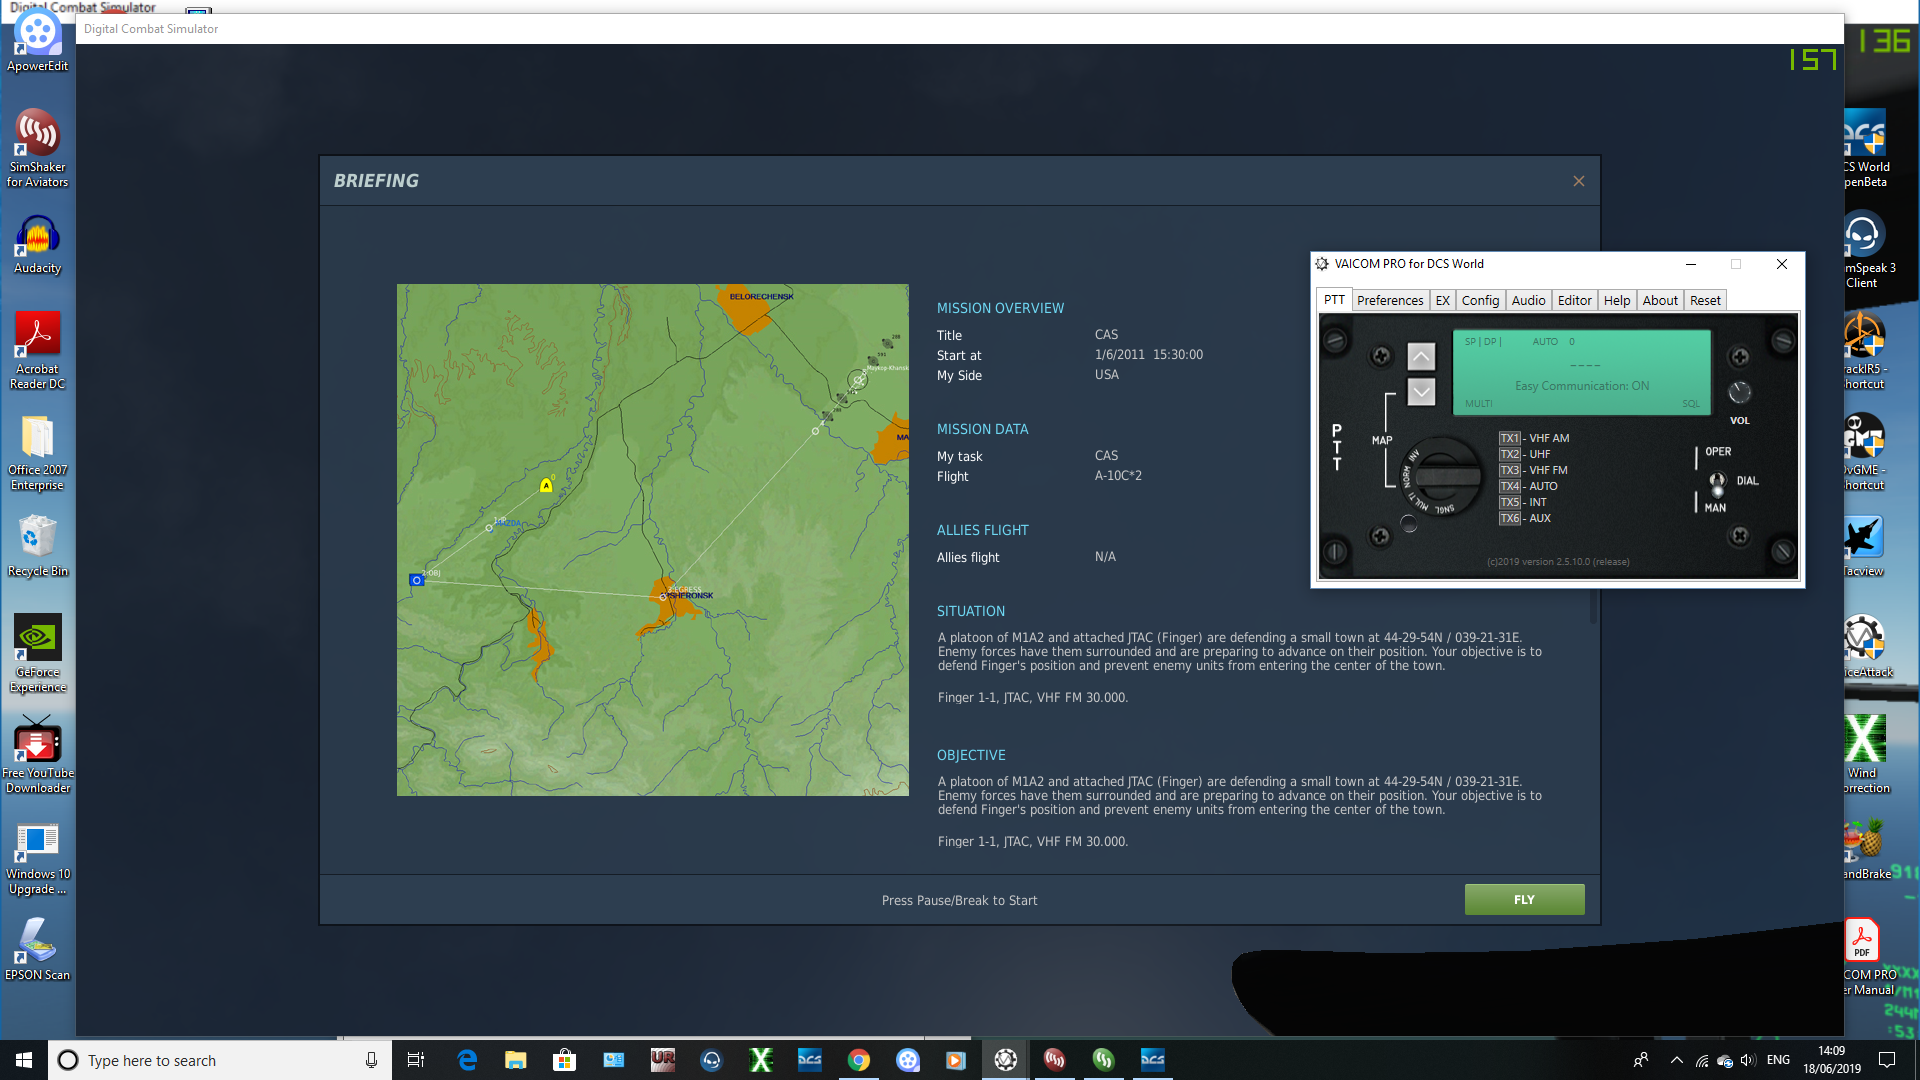
Task: Click the VoiceAttack taskbar icon
Action: coord(1006,1060)
